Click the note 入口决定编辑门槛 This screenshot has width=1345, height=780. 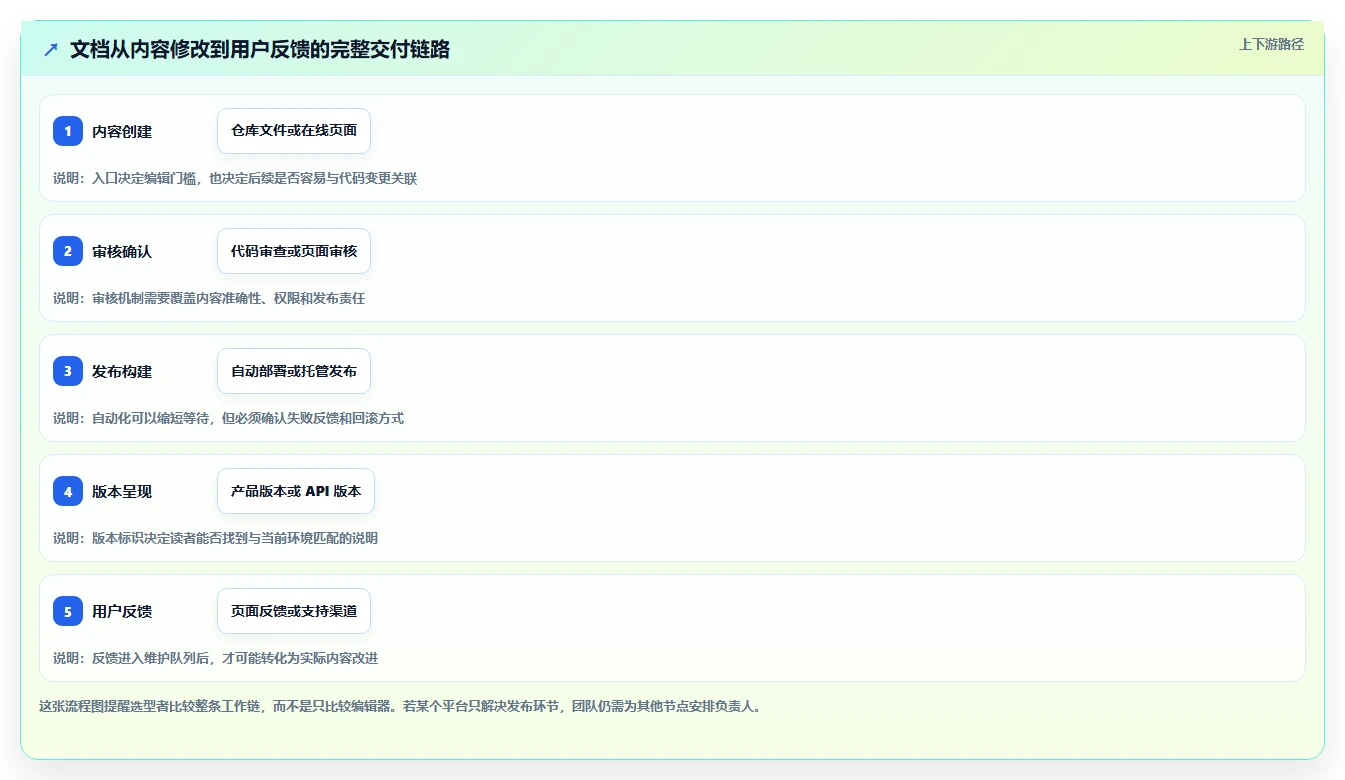[x=235, y=178]
